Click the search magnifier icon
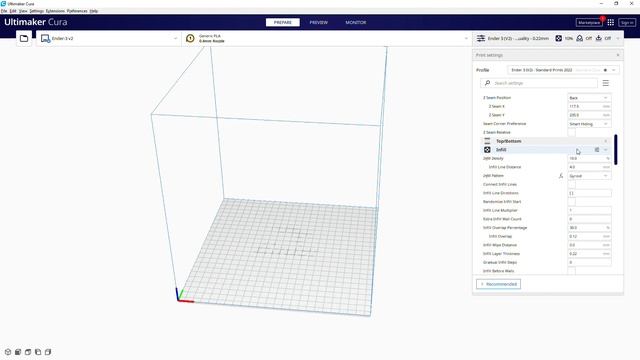640x360 pixels. tap(487, 83)
